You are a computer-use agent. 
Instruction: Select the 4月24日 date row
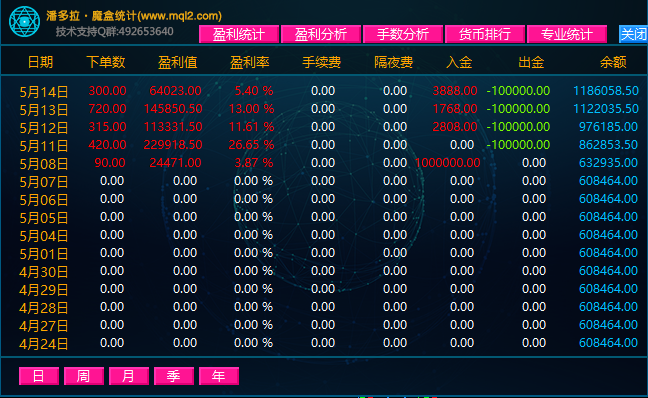pyautogui.click(x=44, y=344)
